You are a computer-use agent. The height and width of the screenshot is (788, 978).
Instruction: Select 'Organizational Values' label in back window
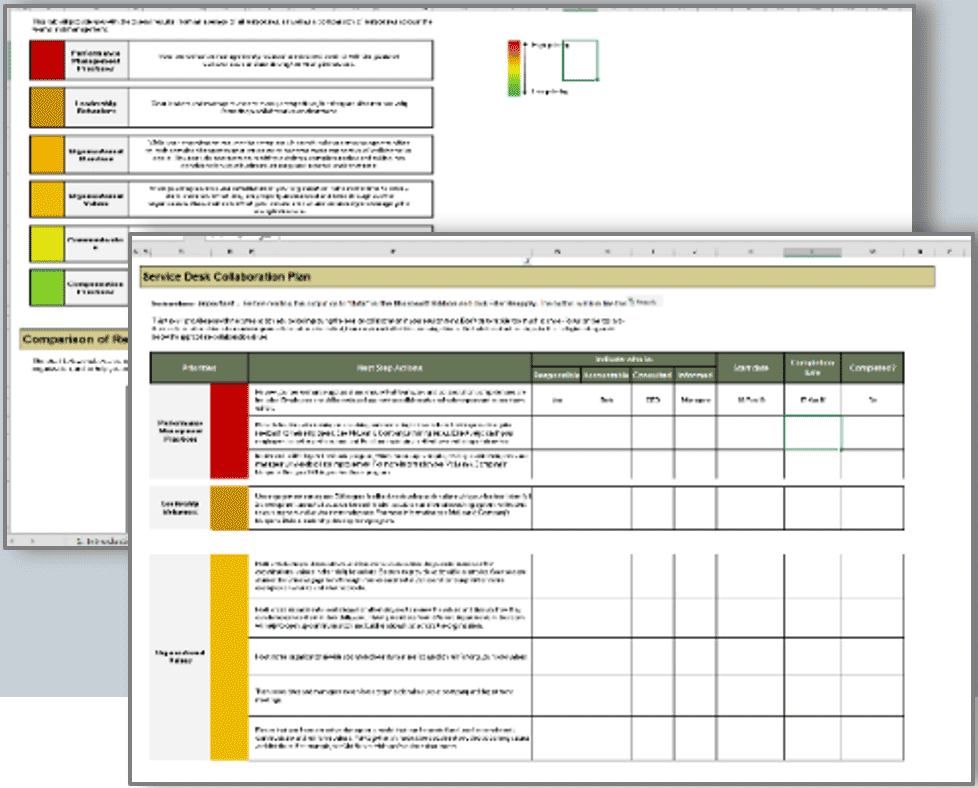click(x=96, y=200)
